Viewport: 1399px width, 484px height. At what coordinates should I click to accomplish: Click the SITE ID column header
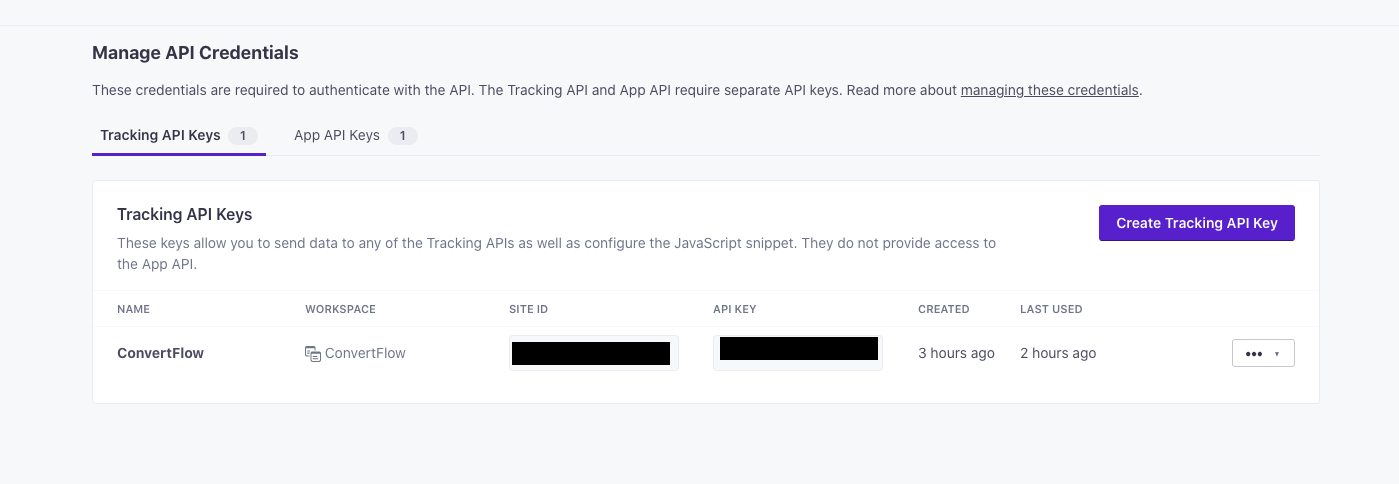tap(528, 309)
